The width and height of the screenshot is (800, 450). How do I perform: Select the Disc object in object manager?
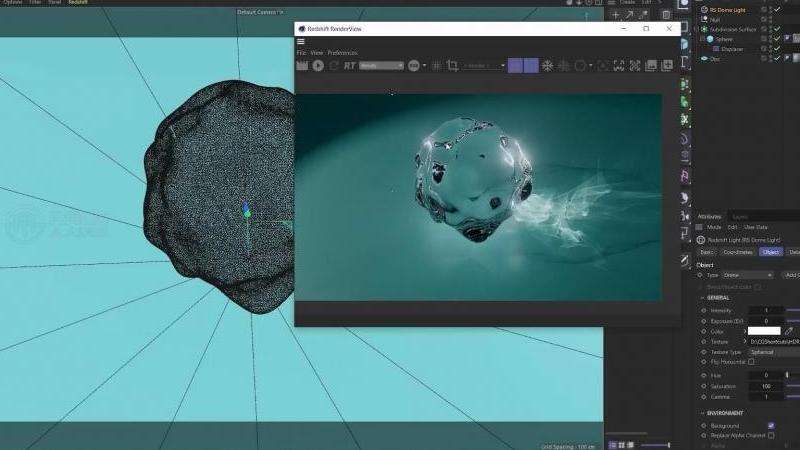coord(715,59)
